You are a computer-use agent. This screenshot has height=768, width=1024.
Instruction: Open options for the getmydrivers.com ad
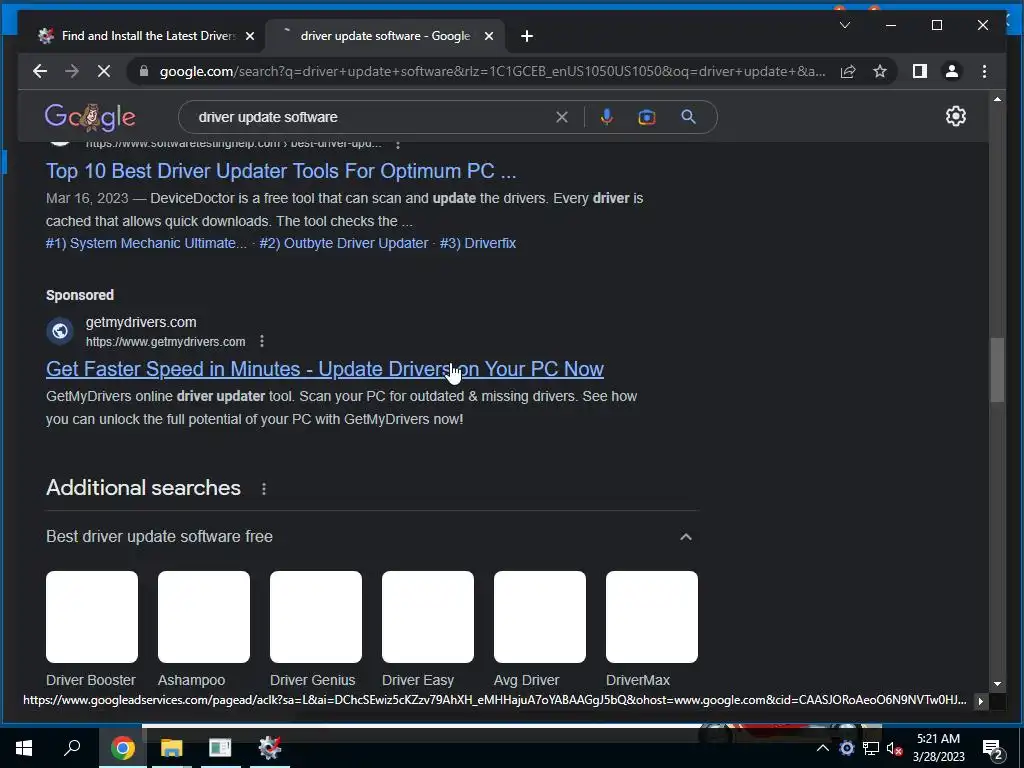[262, 341]
